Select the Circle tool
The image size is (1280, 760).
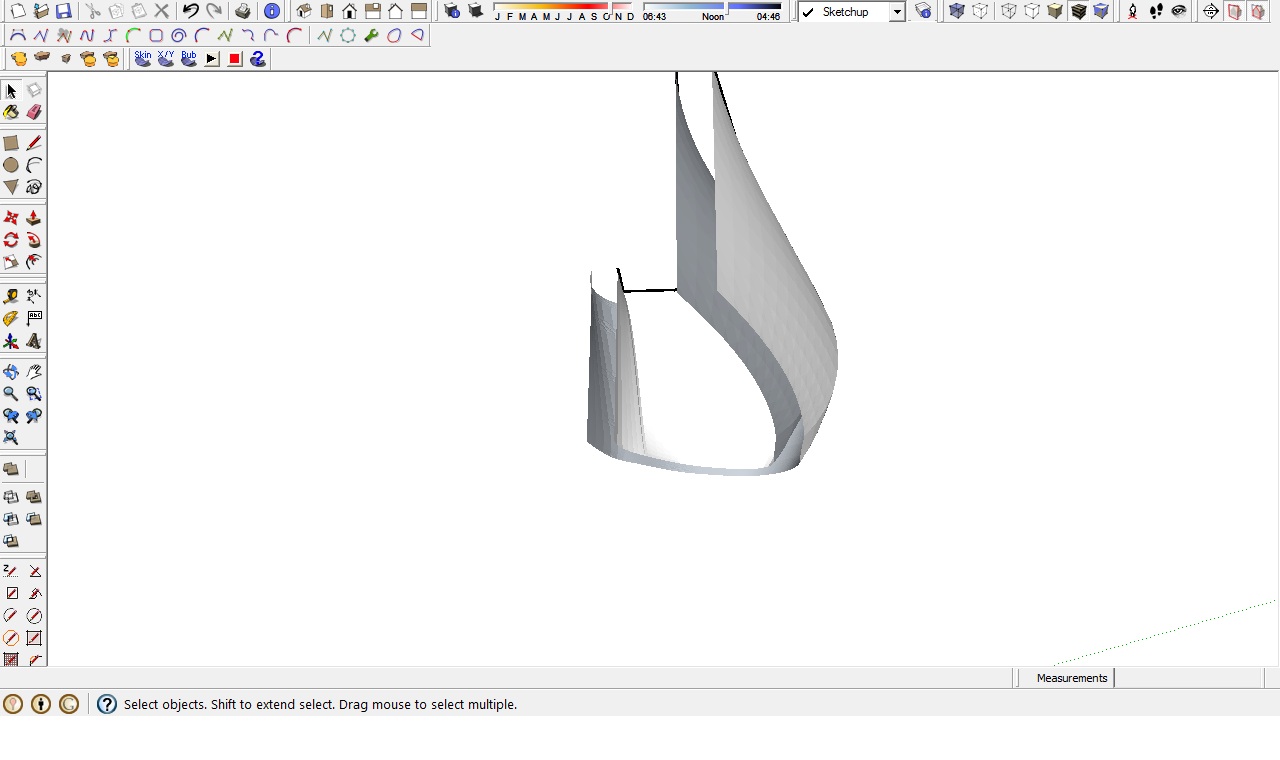[x=11, y=165]
